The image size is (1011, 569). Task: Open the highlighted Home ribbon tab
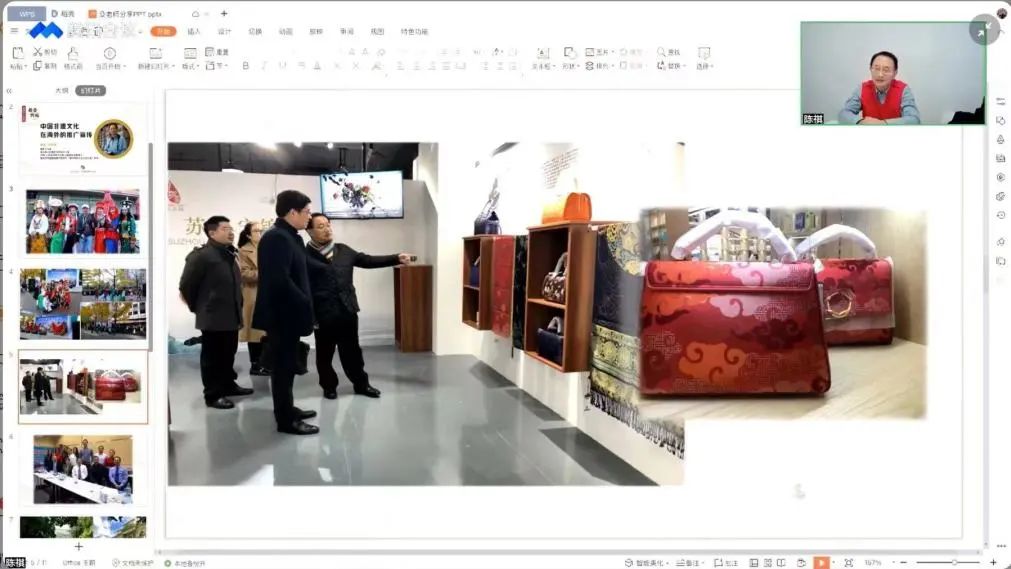(164, 31)
